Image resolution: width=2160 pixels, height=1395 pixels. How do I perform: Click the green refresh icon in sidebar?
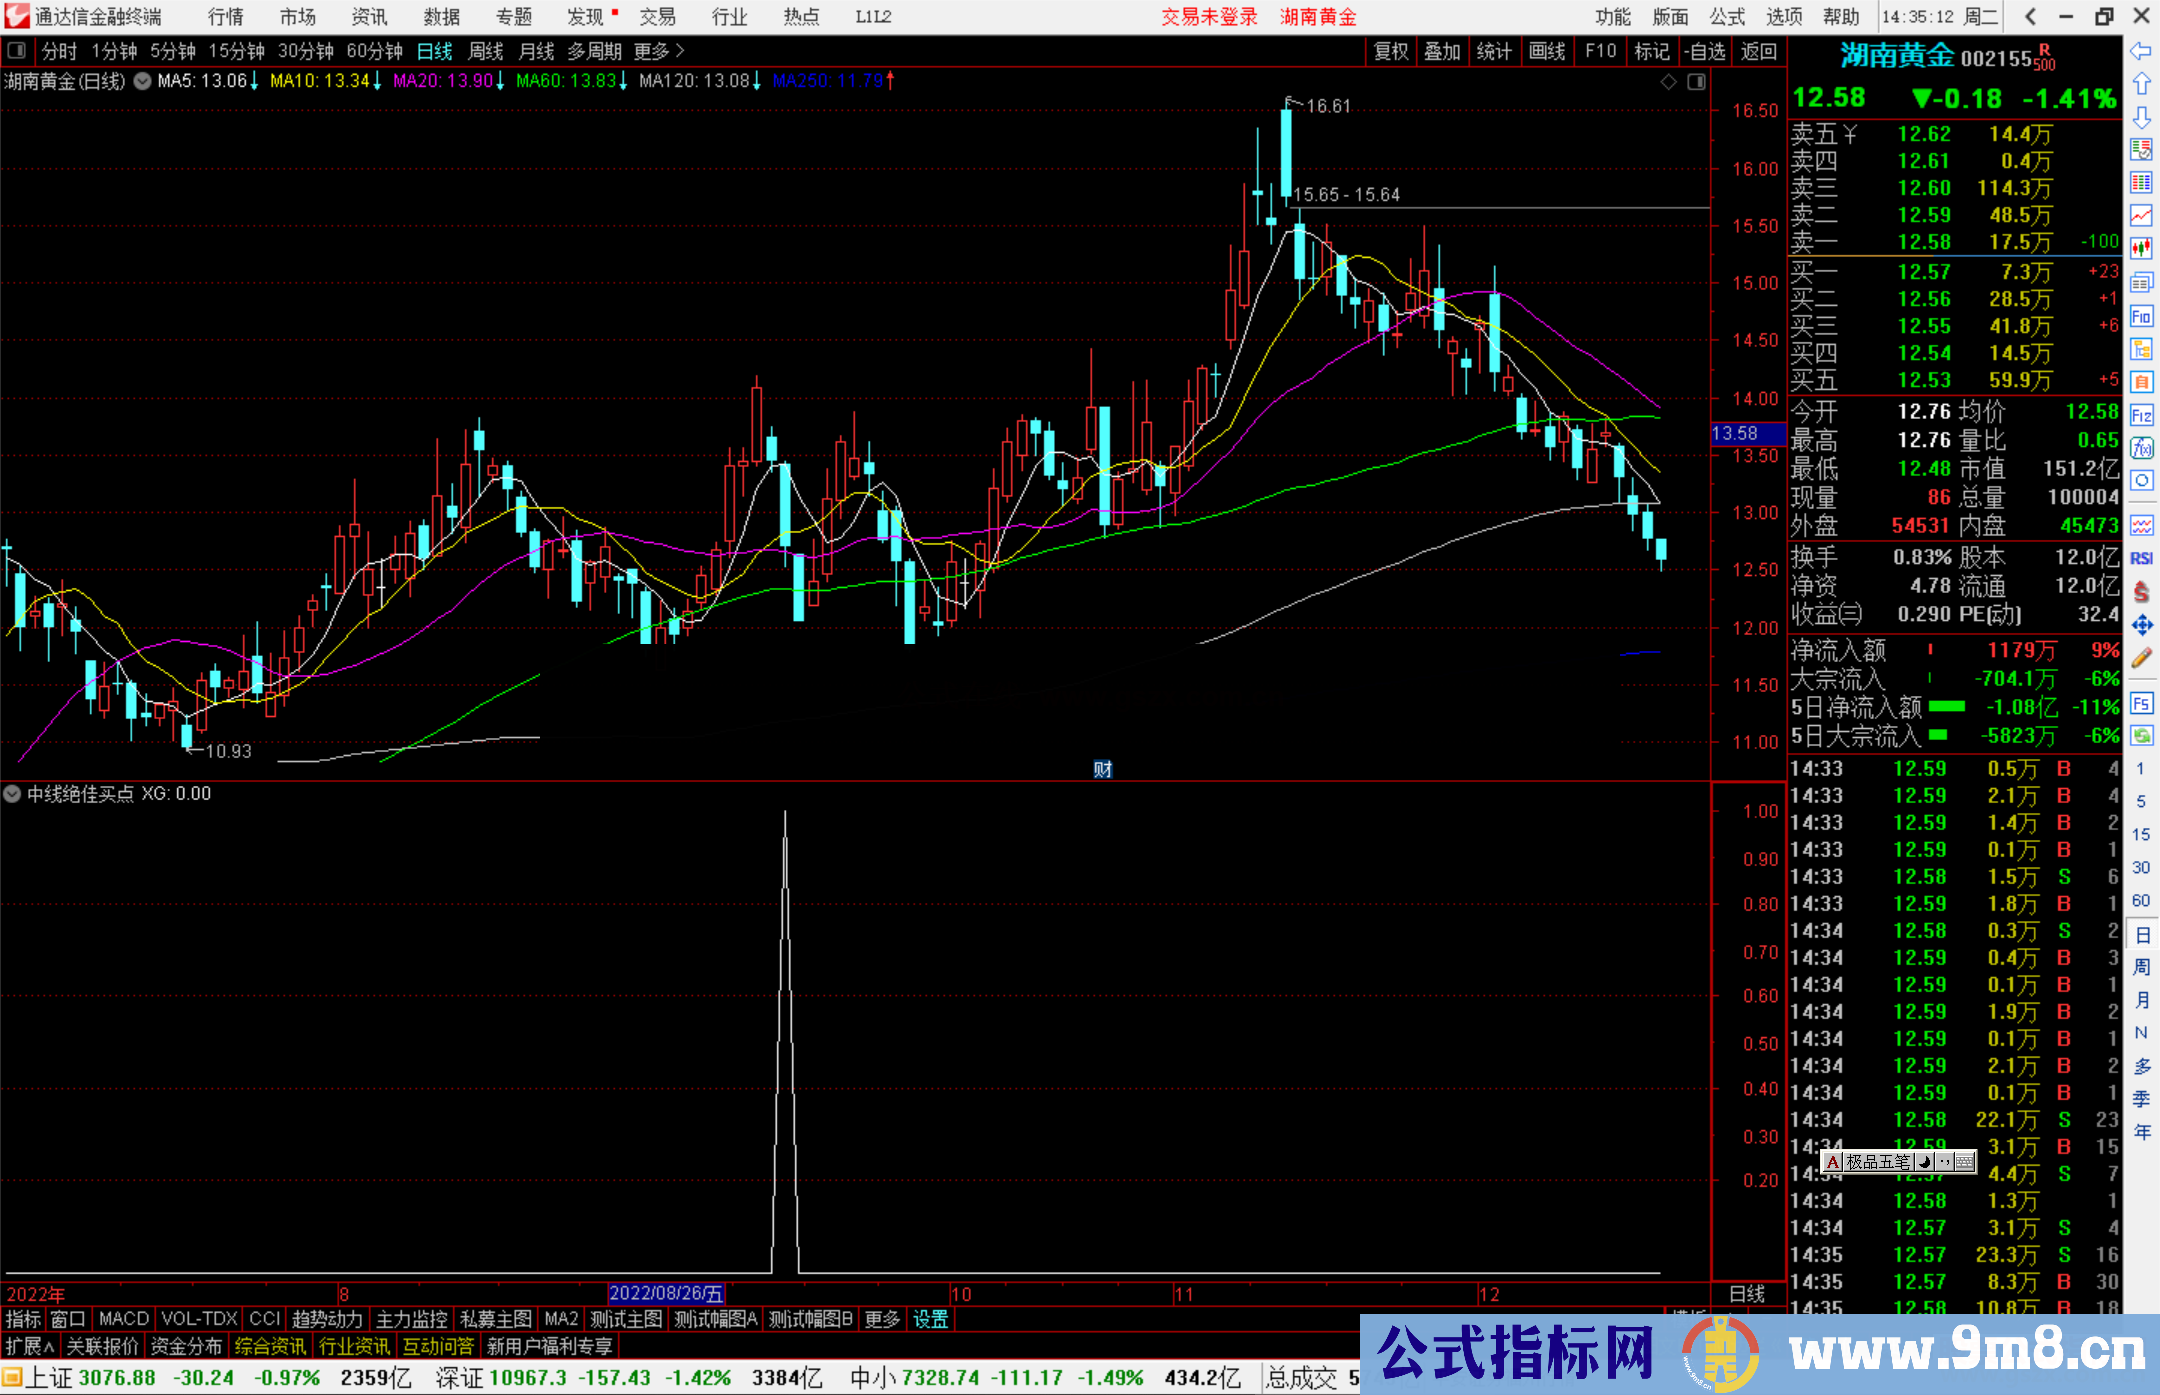click(2141, 736)
